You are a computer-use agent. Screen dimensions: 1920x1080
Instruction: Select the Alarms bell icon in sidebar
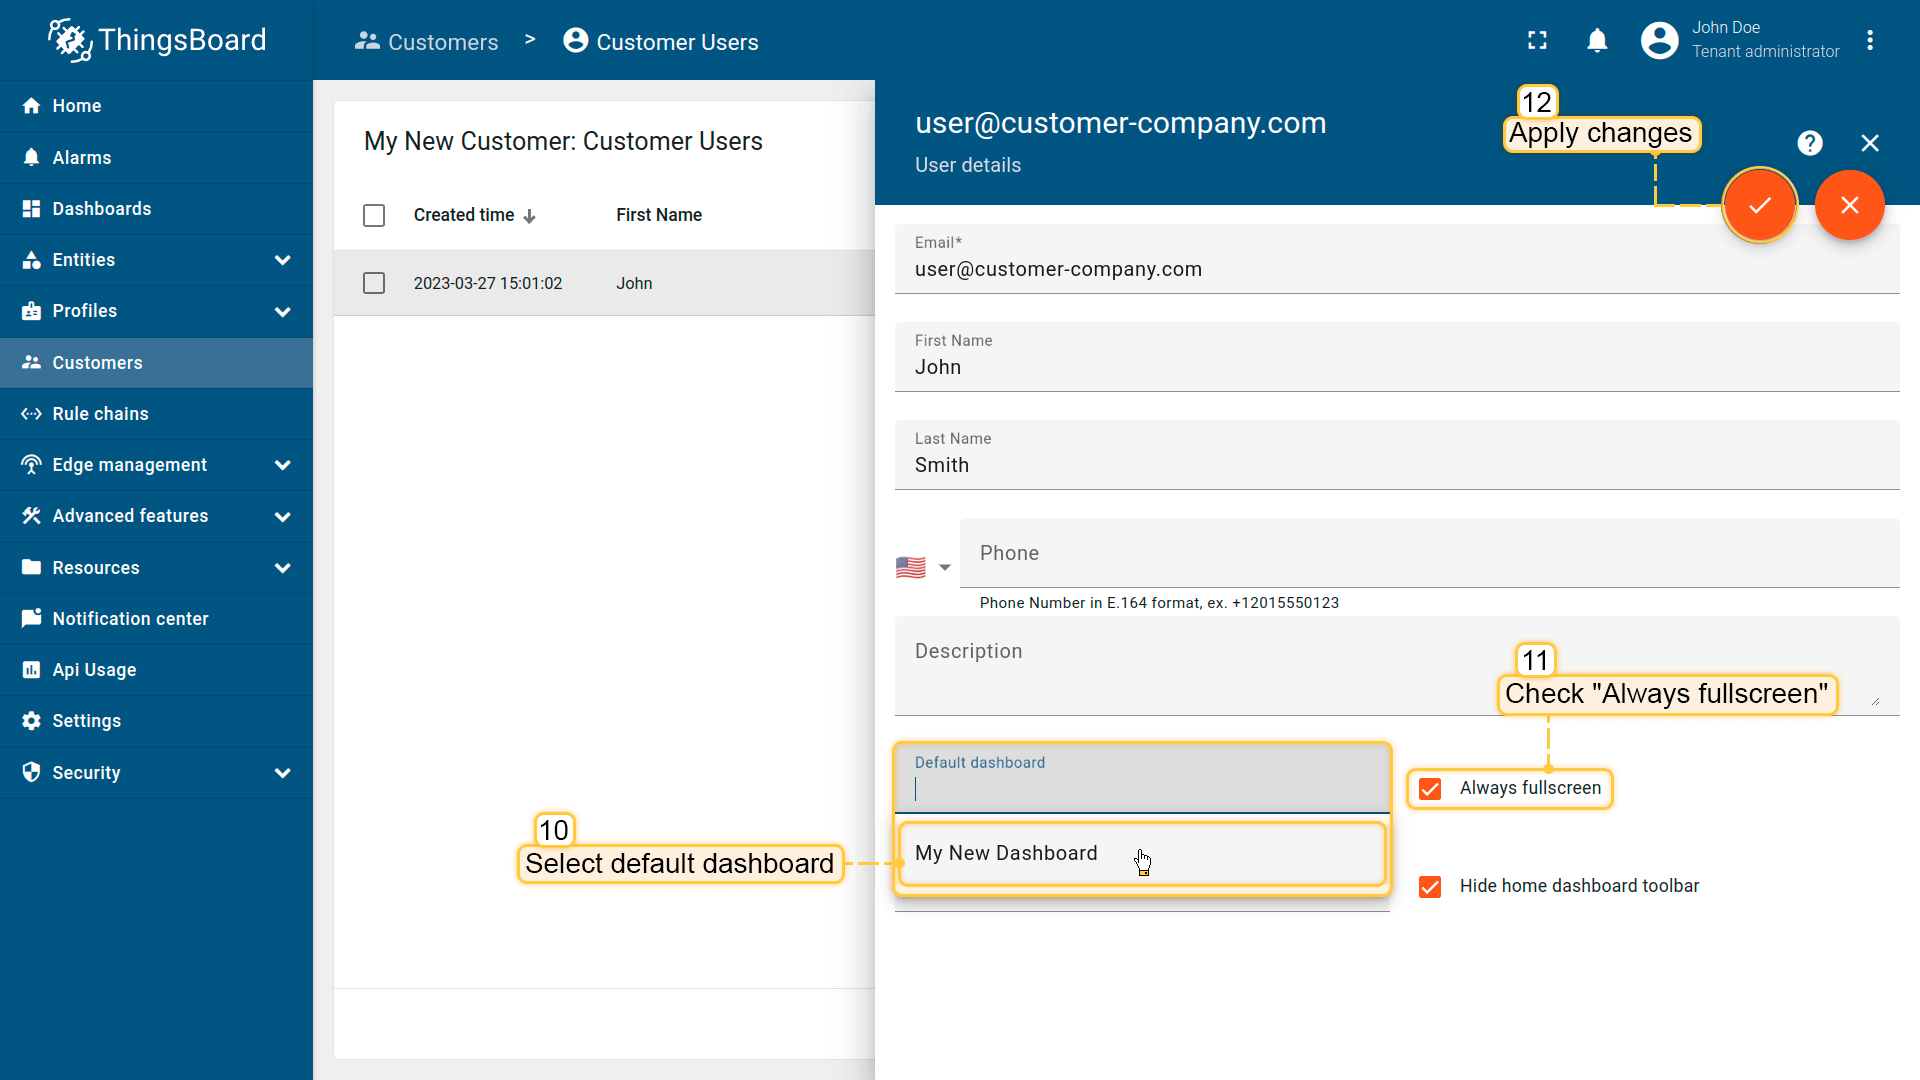click(30, 157)
